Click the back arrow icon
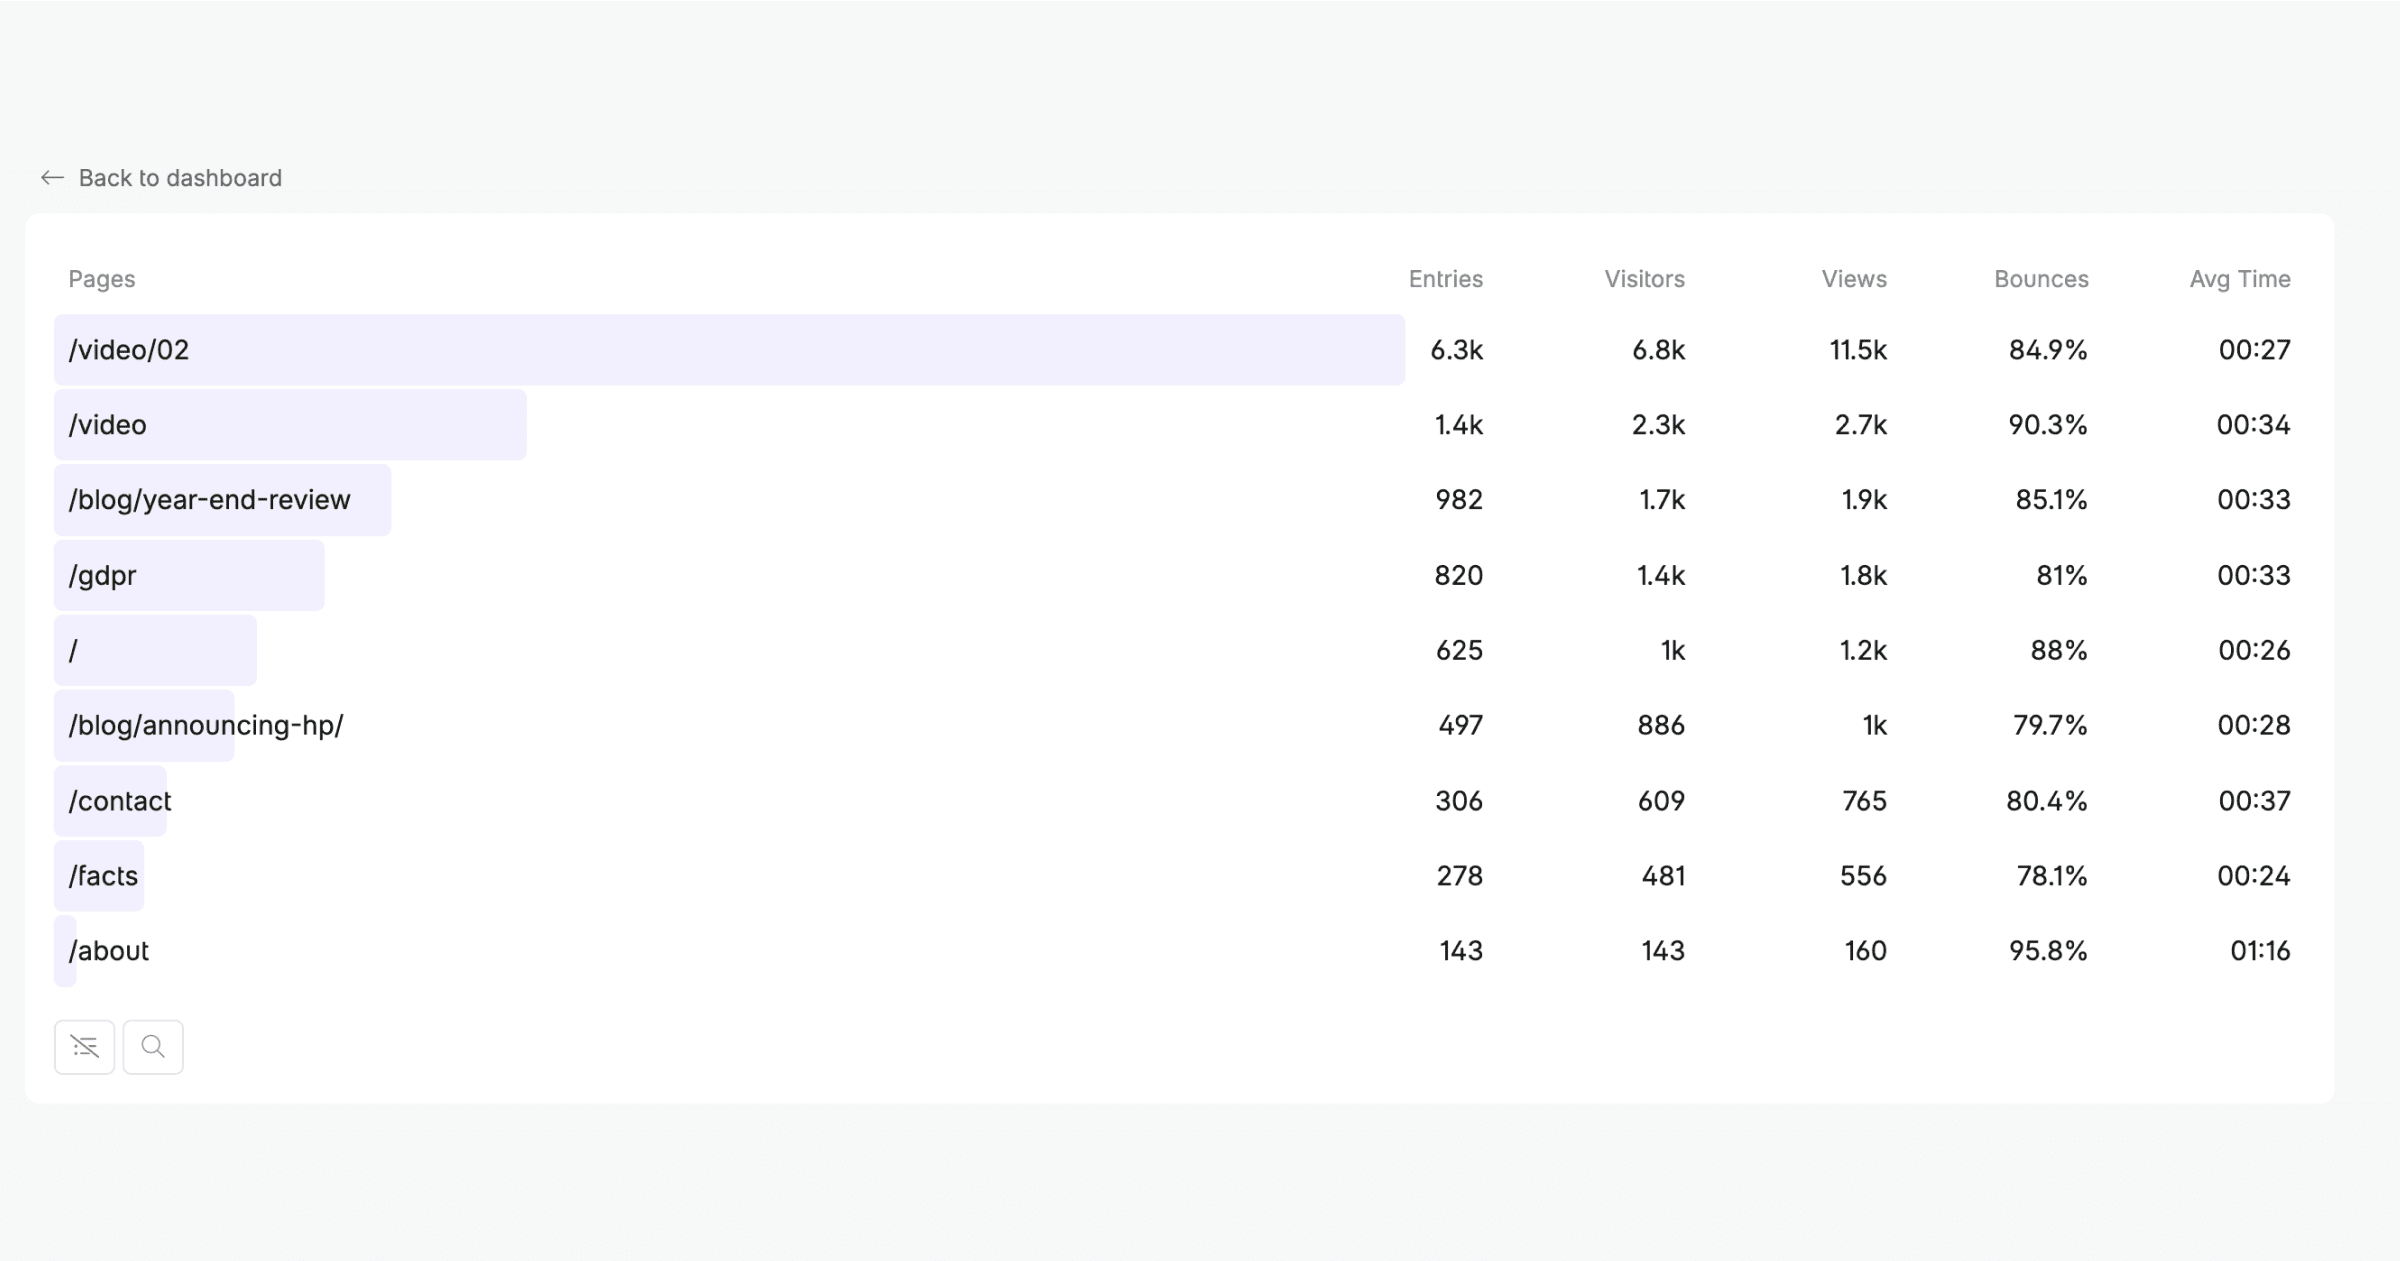Screen dimensions: 2400x1261 (53, 178)
